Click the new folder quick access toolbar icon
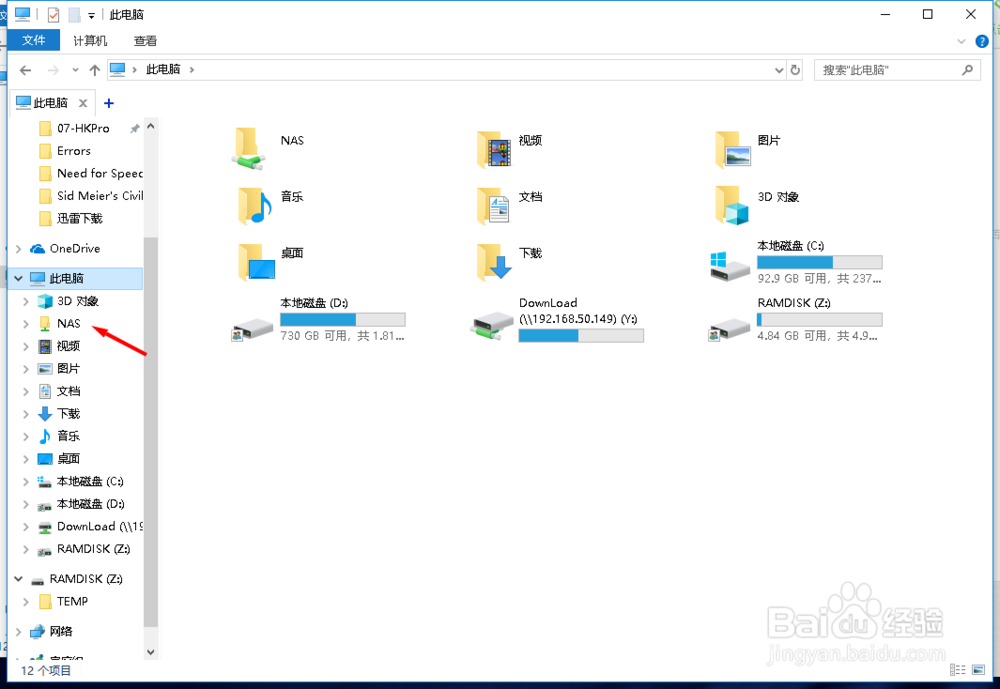The height and width of the screenshot is (689, 1000). point(75,15)
